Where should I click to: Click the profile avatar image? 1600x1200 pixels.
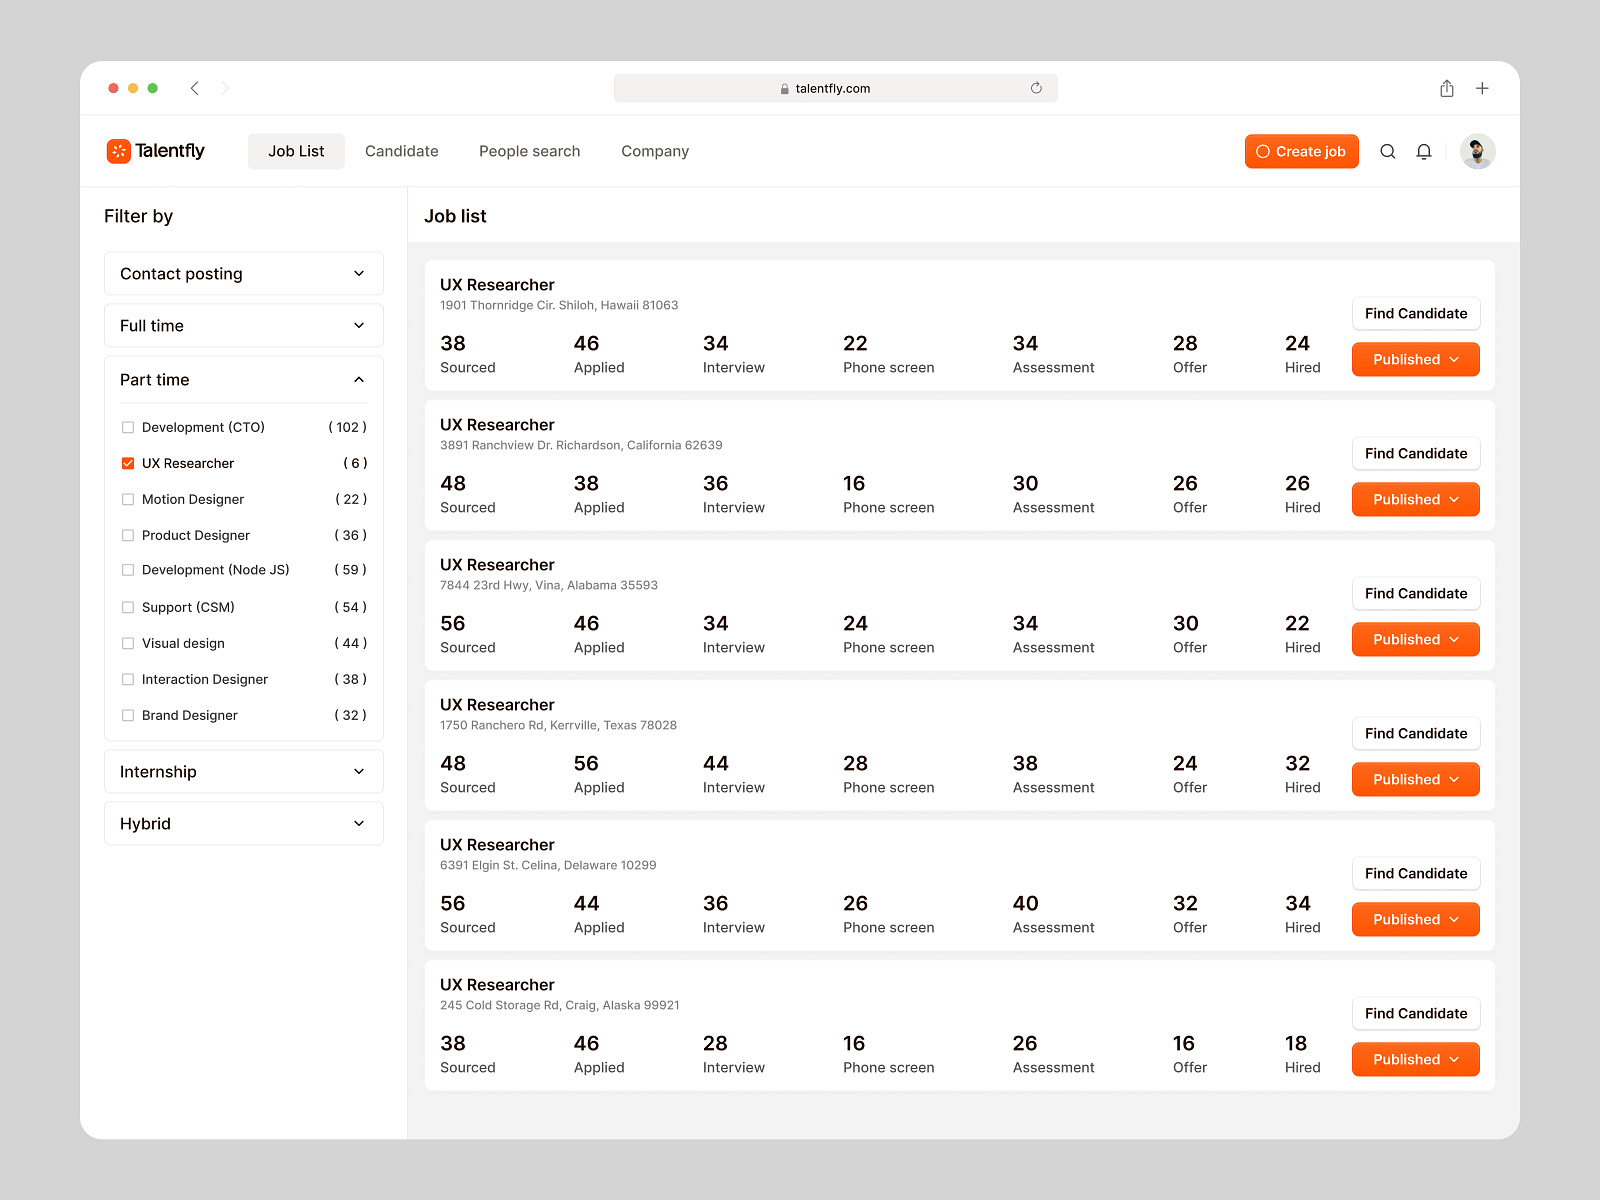pyautogui.click(x=1477, y=151)
